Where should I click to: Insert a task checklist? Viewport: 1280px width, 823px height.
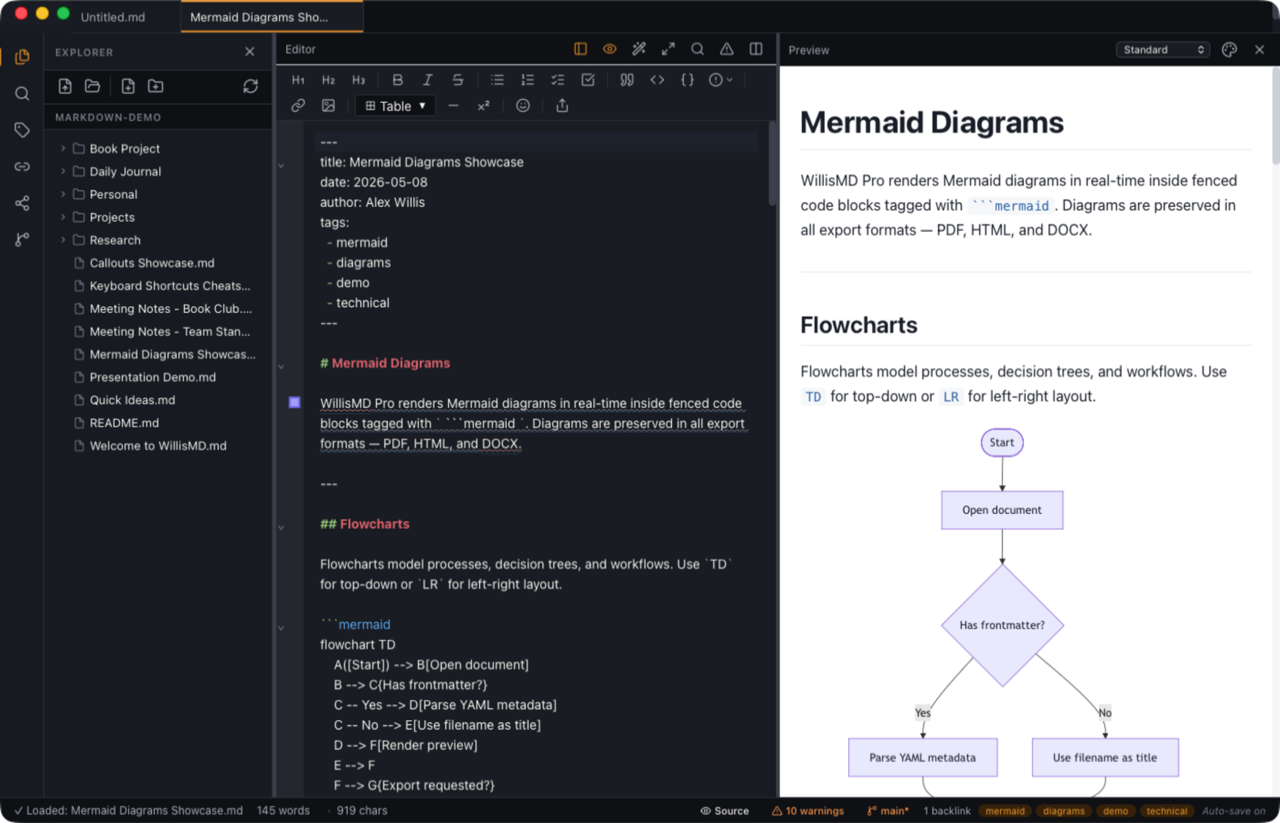click(x=557, y=80)
